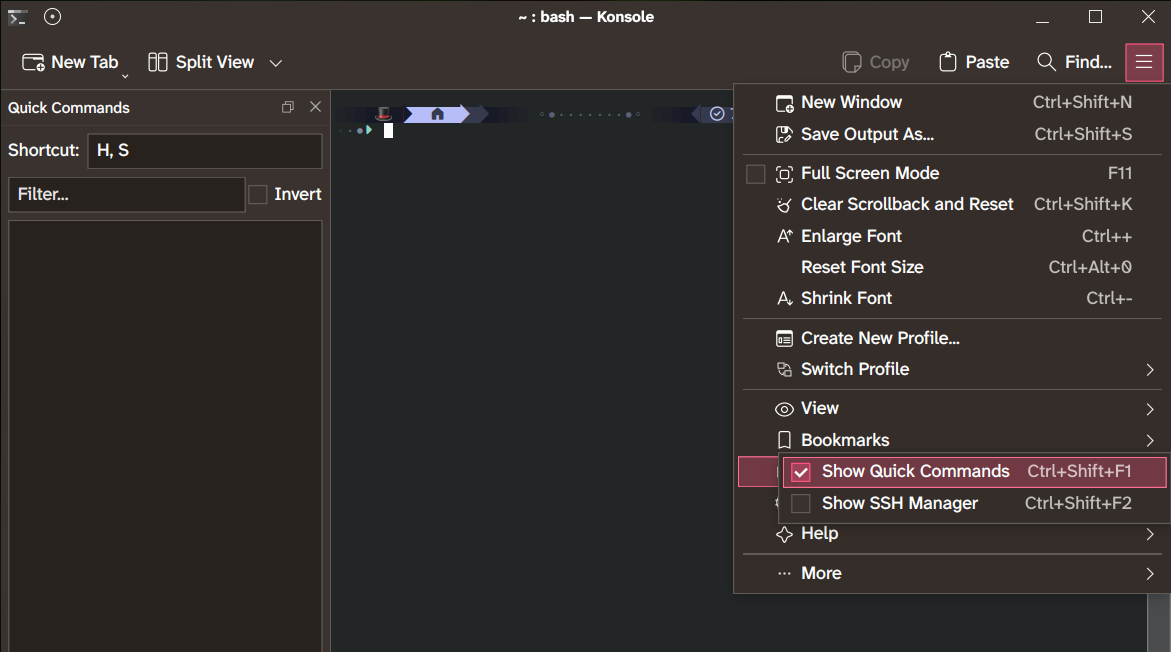Click the F11 shortcut text
The width and height of the screenshot is (1171, 652).
point(1119,173)
